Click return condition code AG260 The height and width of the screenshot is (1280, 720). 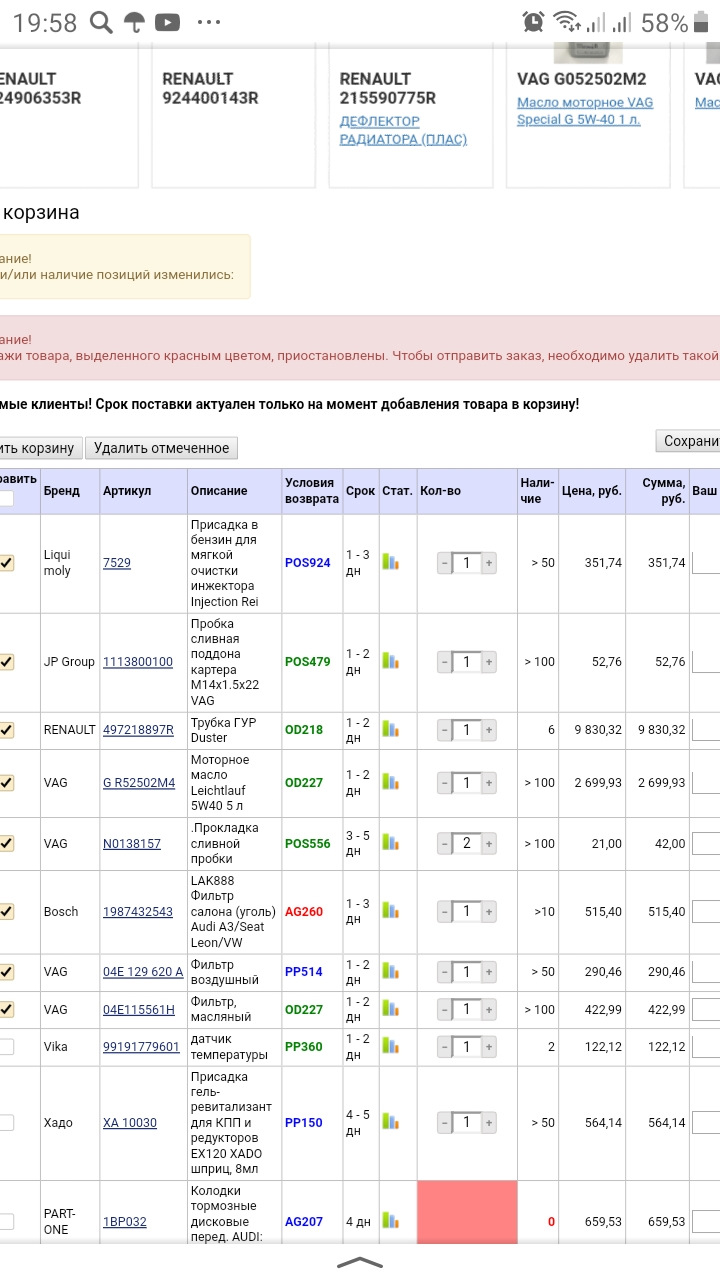[x=306, y=911]
